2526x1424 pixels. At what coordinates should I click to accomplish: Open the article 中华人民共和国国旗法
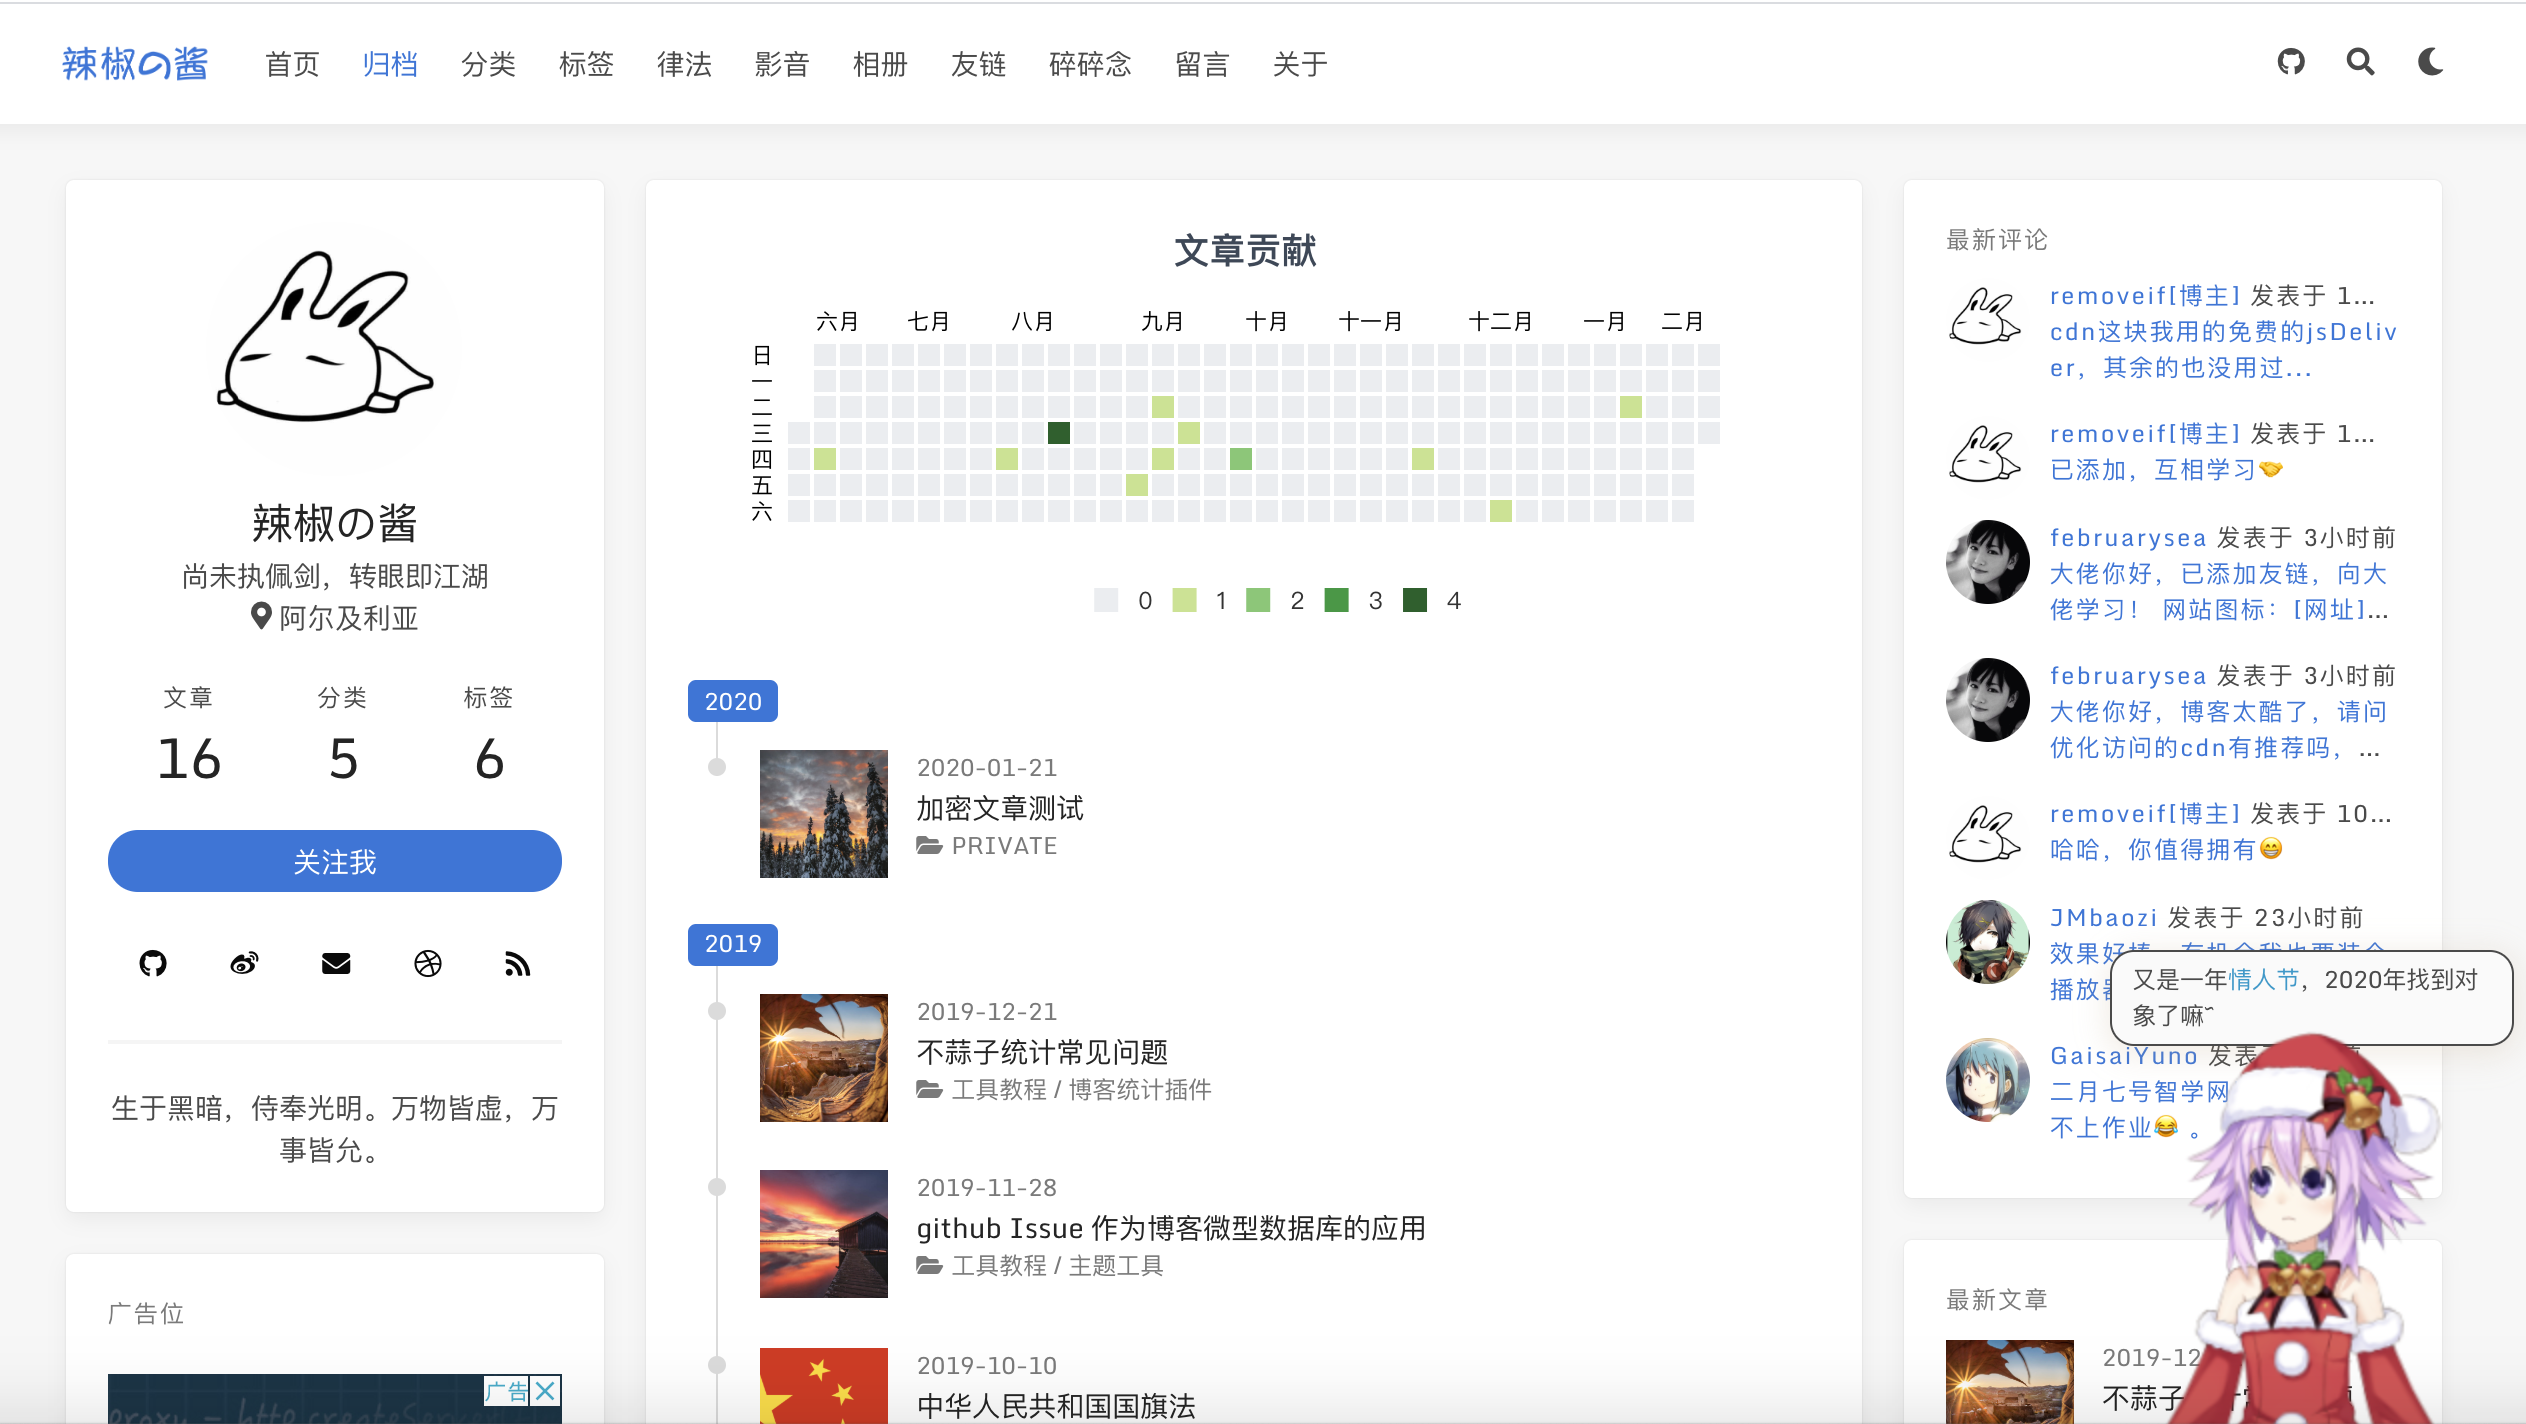coord(1056,1406)
